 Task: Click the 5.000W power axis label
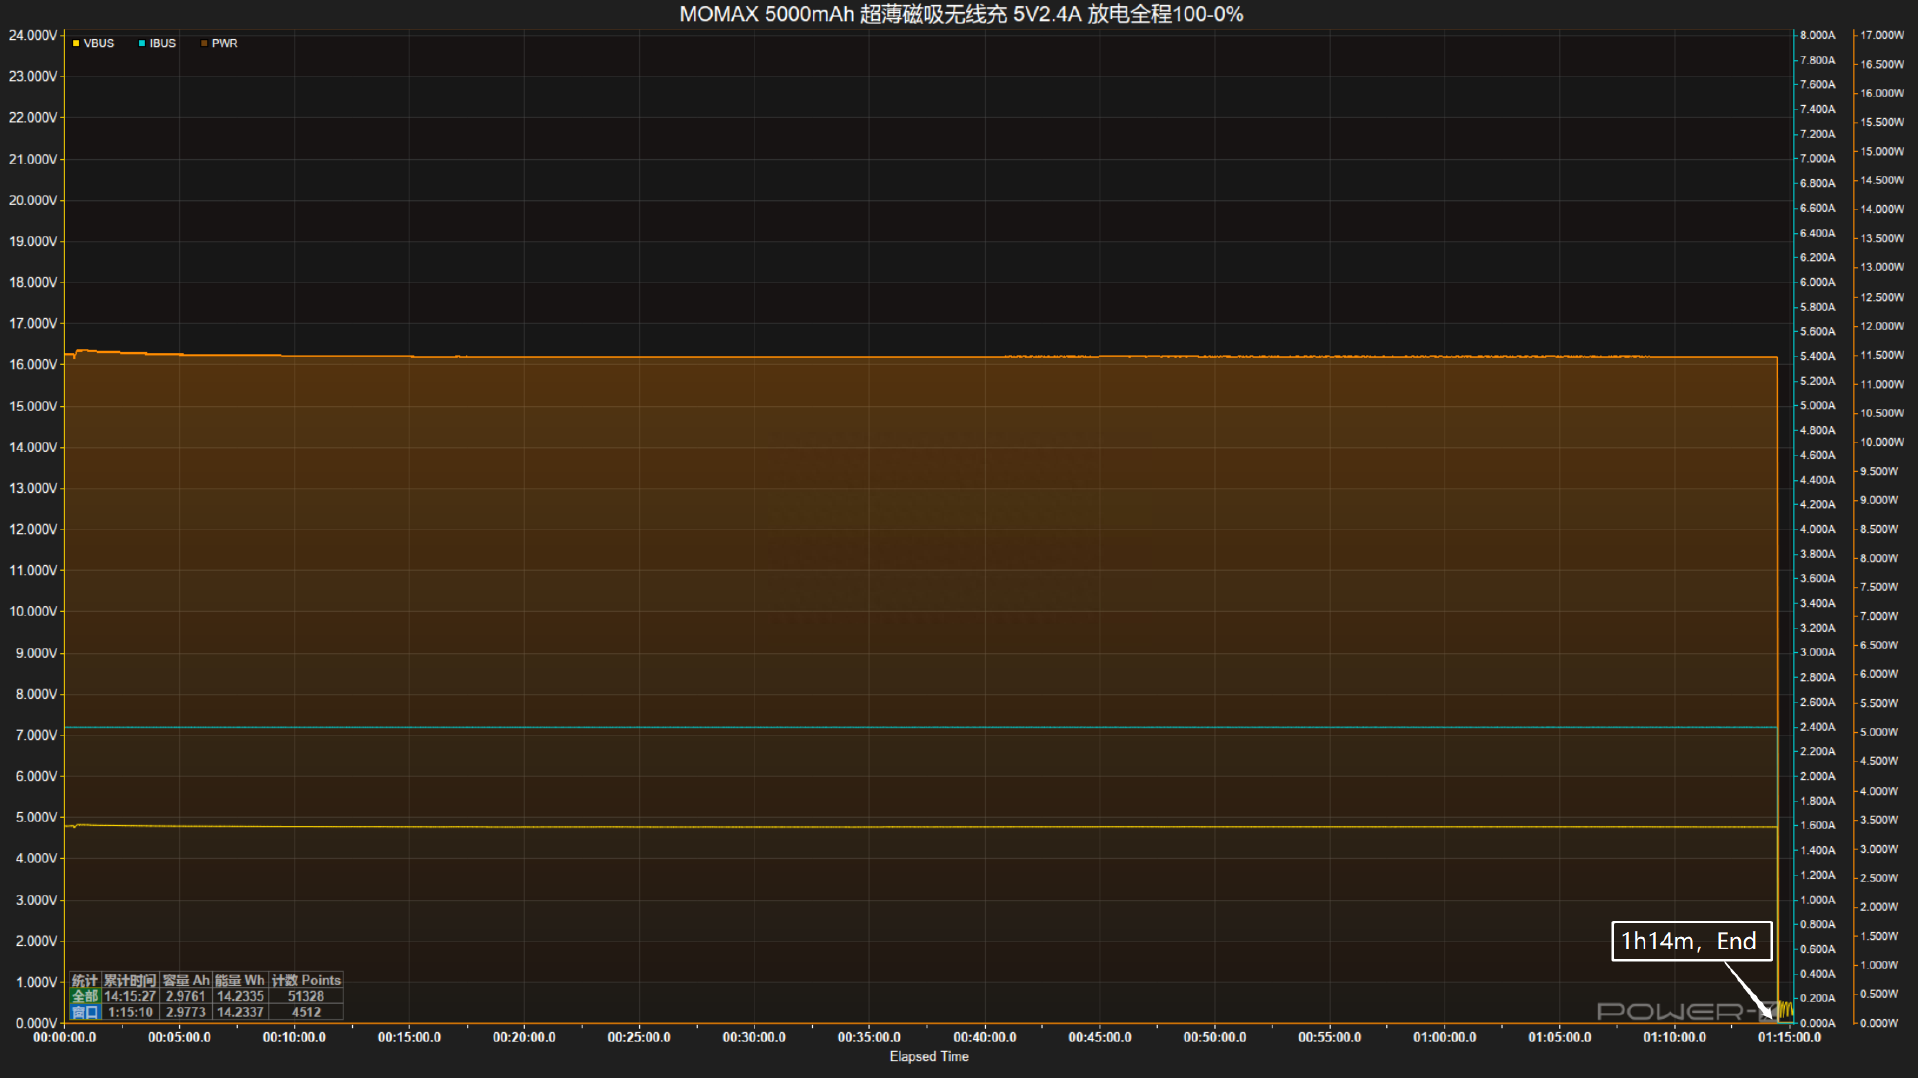pyautogui.click(x=1879, y=732)
